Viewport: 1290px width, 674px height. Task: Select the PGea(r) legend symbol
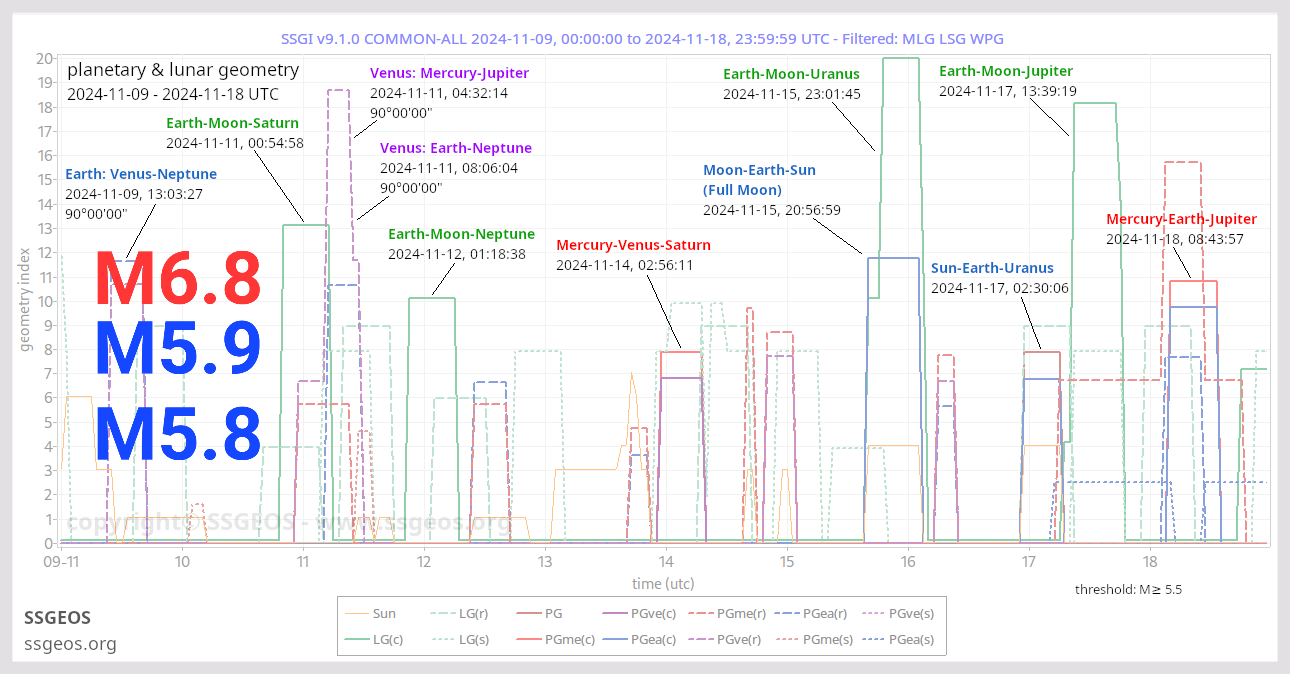[786, 613]
